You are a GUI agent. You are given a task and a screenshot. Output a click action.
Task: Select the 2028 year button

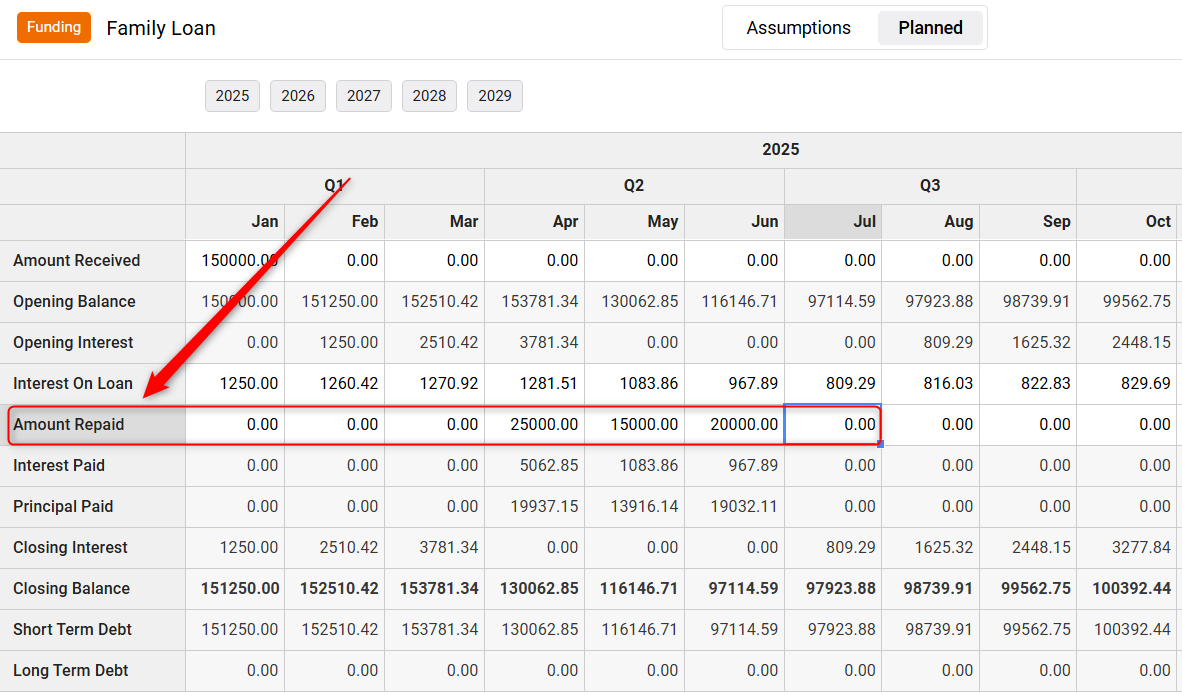(429, 96)
